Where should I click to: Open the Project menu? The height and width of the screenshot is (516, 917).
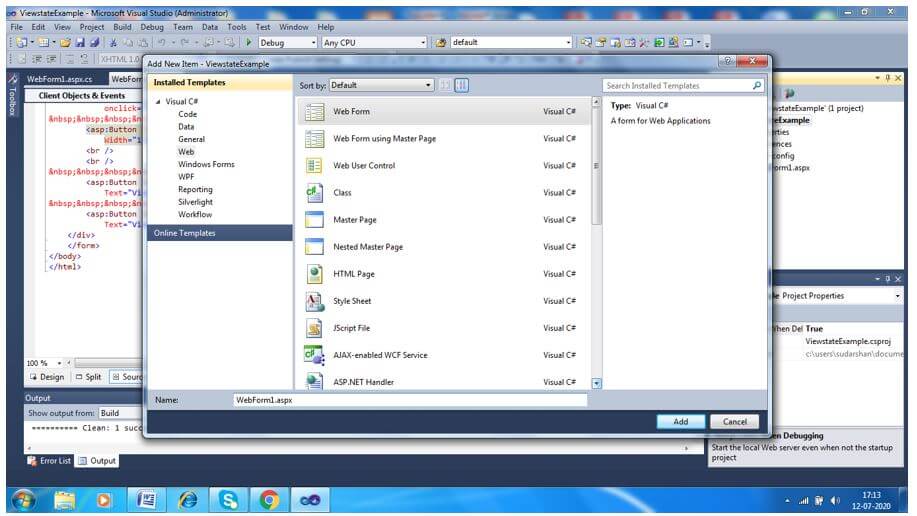coord(92,27)
